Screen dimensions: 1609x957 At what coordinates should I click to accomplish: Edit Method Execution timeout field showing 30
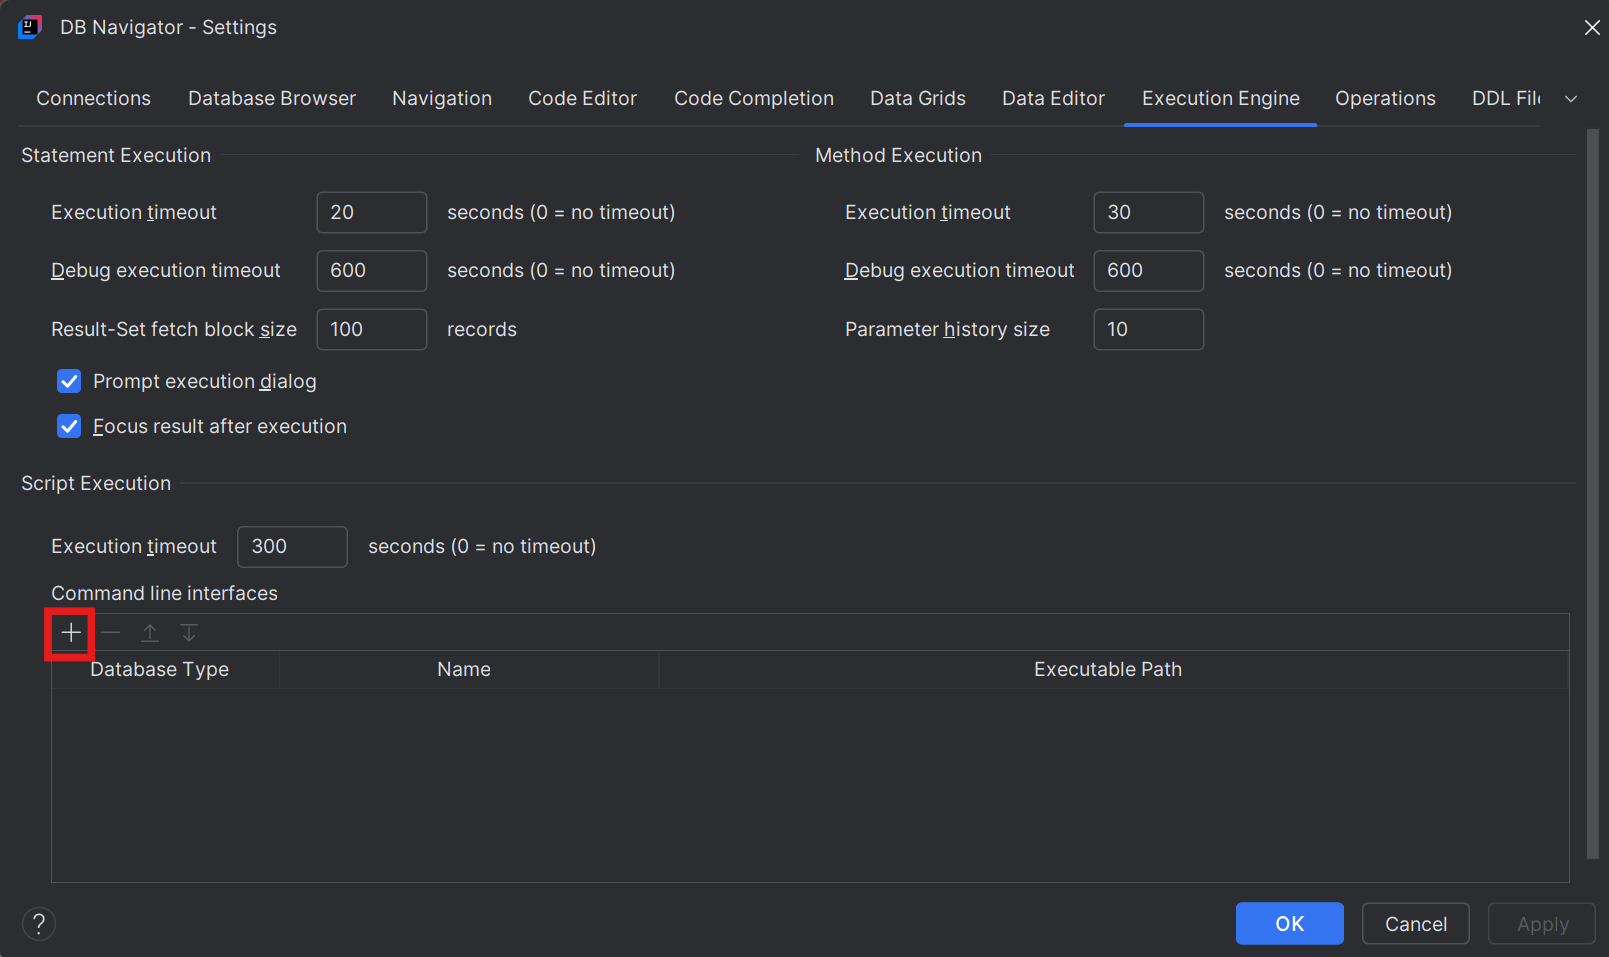(1149, 212)
